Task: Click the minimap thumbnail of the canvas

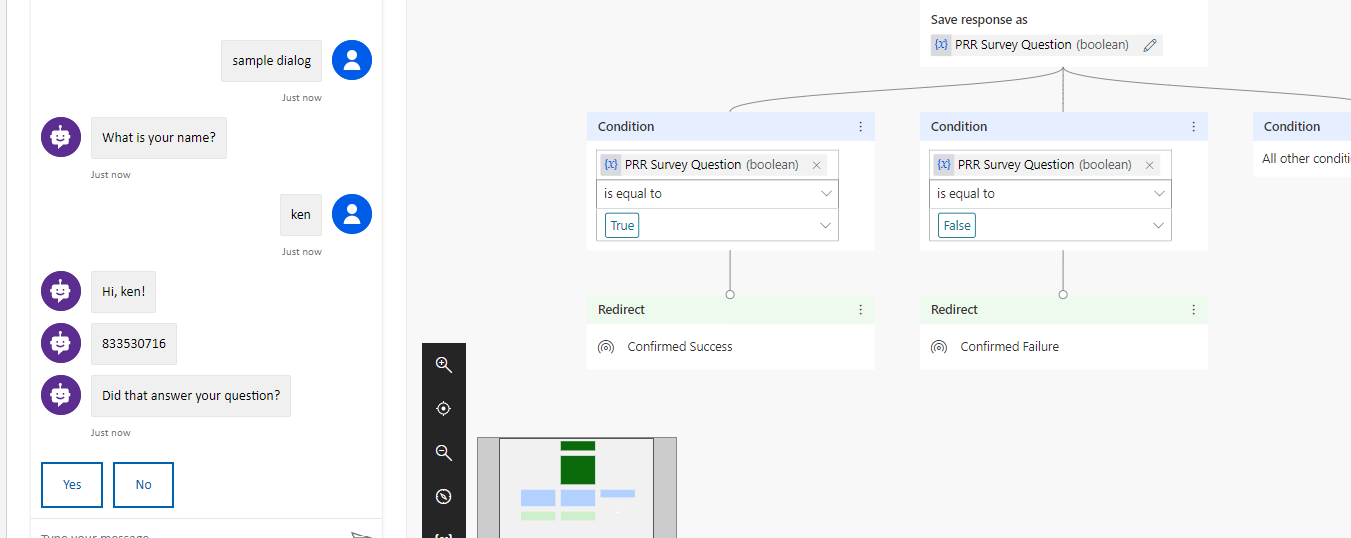Action: [577, 487]
